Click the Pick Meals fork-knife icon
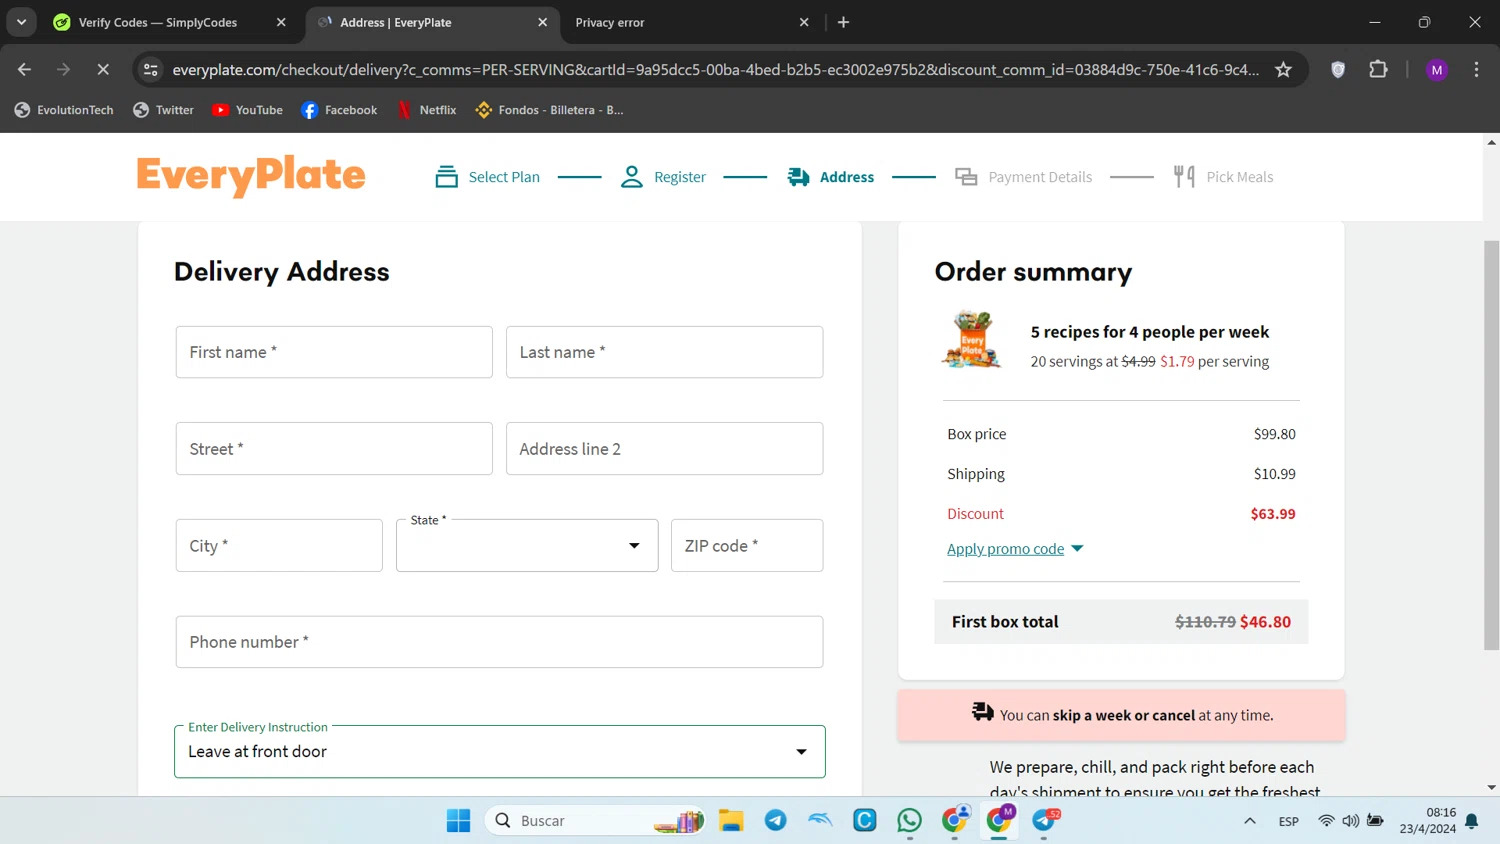This screenshot has width=1500, height=844. (1184, 177)
